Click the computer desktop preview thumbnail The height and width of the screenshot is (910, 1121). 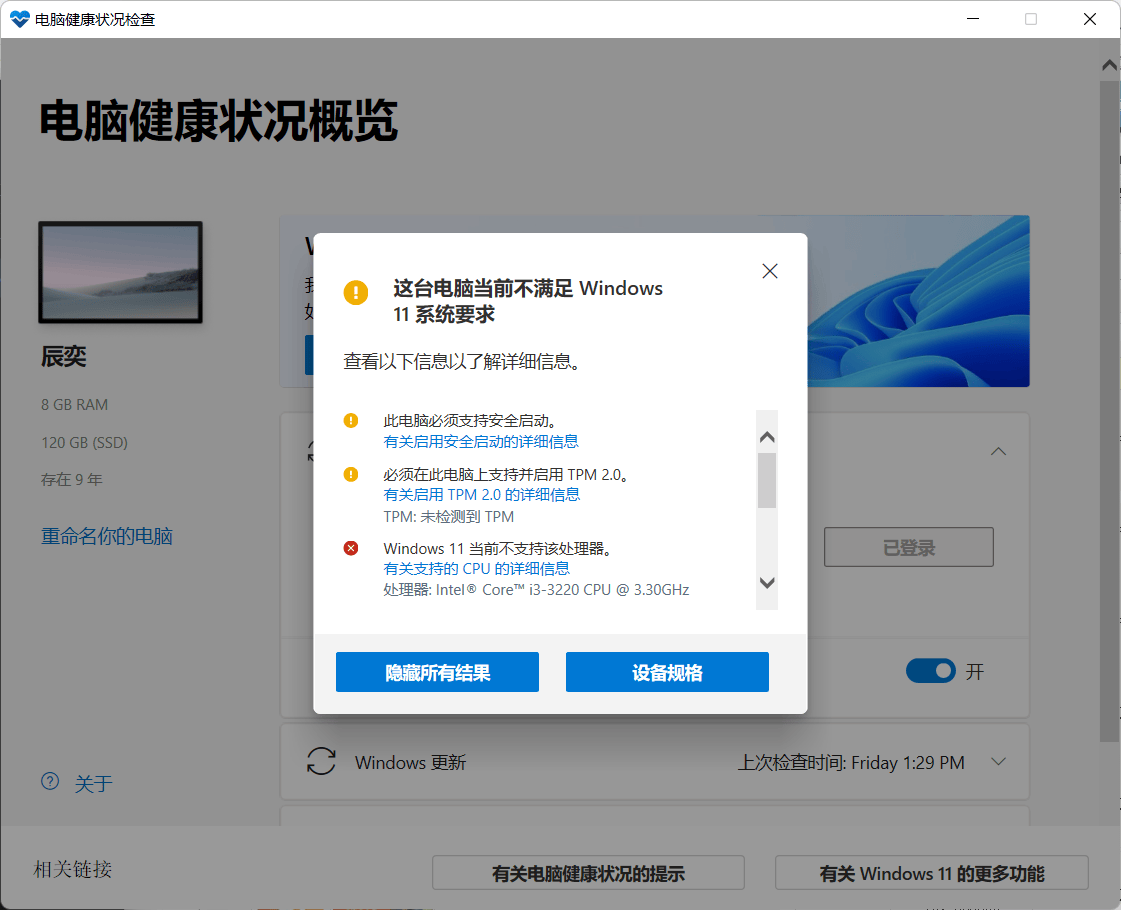(120, 272)
